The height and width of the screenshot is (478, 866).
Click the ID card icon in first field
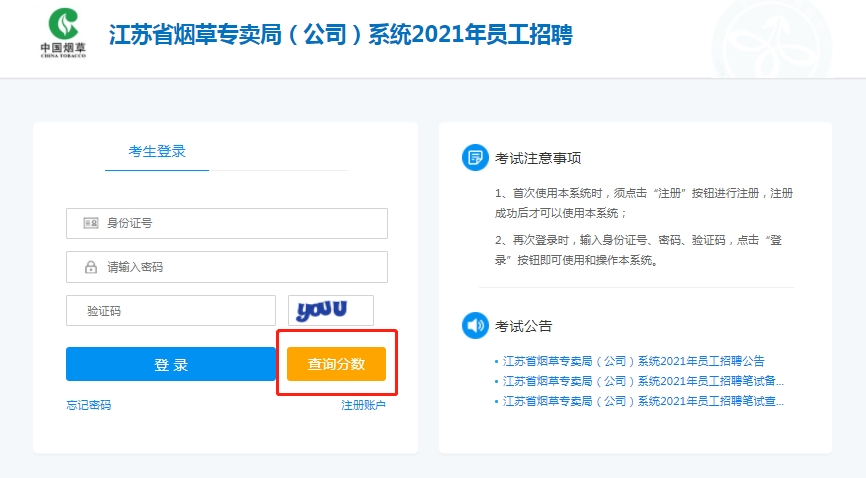pos(91,223)
